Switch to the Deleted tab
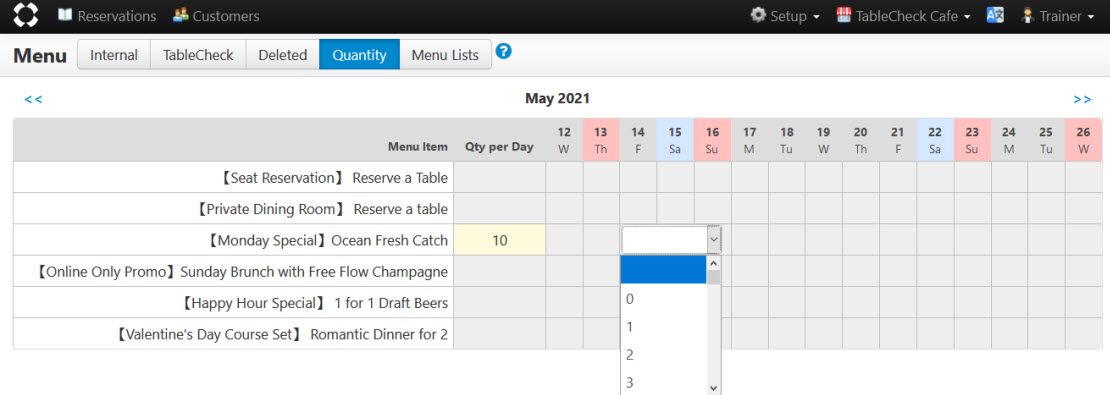 click(282, 55)
